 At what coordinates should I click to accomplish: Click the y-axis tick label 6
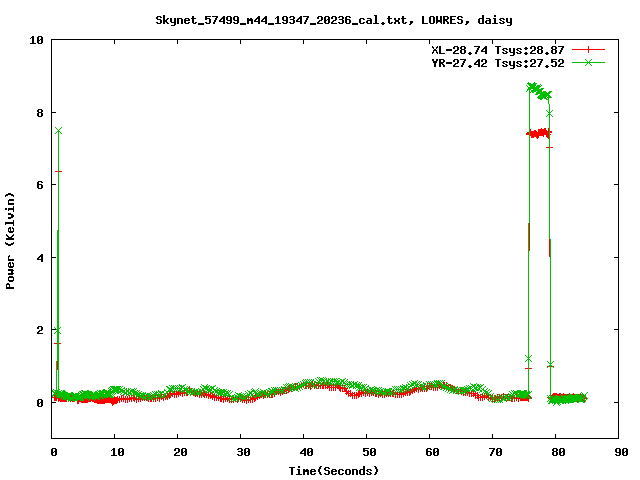40,185
